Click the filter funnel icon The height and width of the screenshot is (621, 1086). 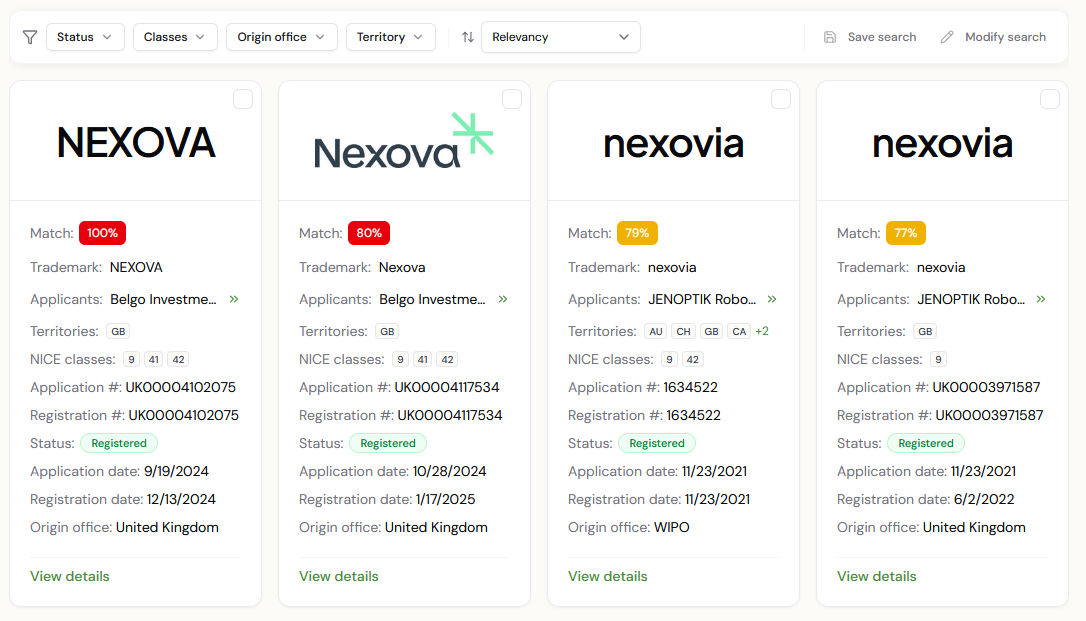coord(30,37)
